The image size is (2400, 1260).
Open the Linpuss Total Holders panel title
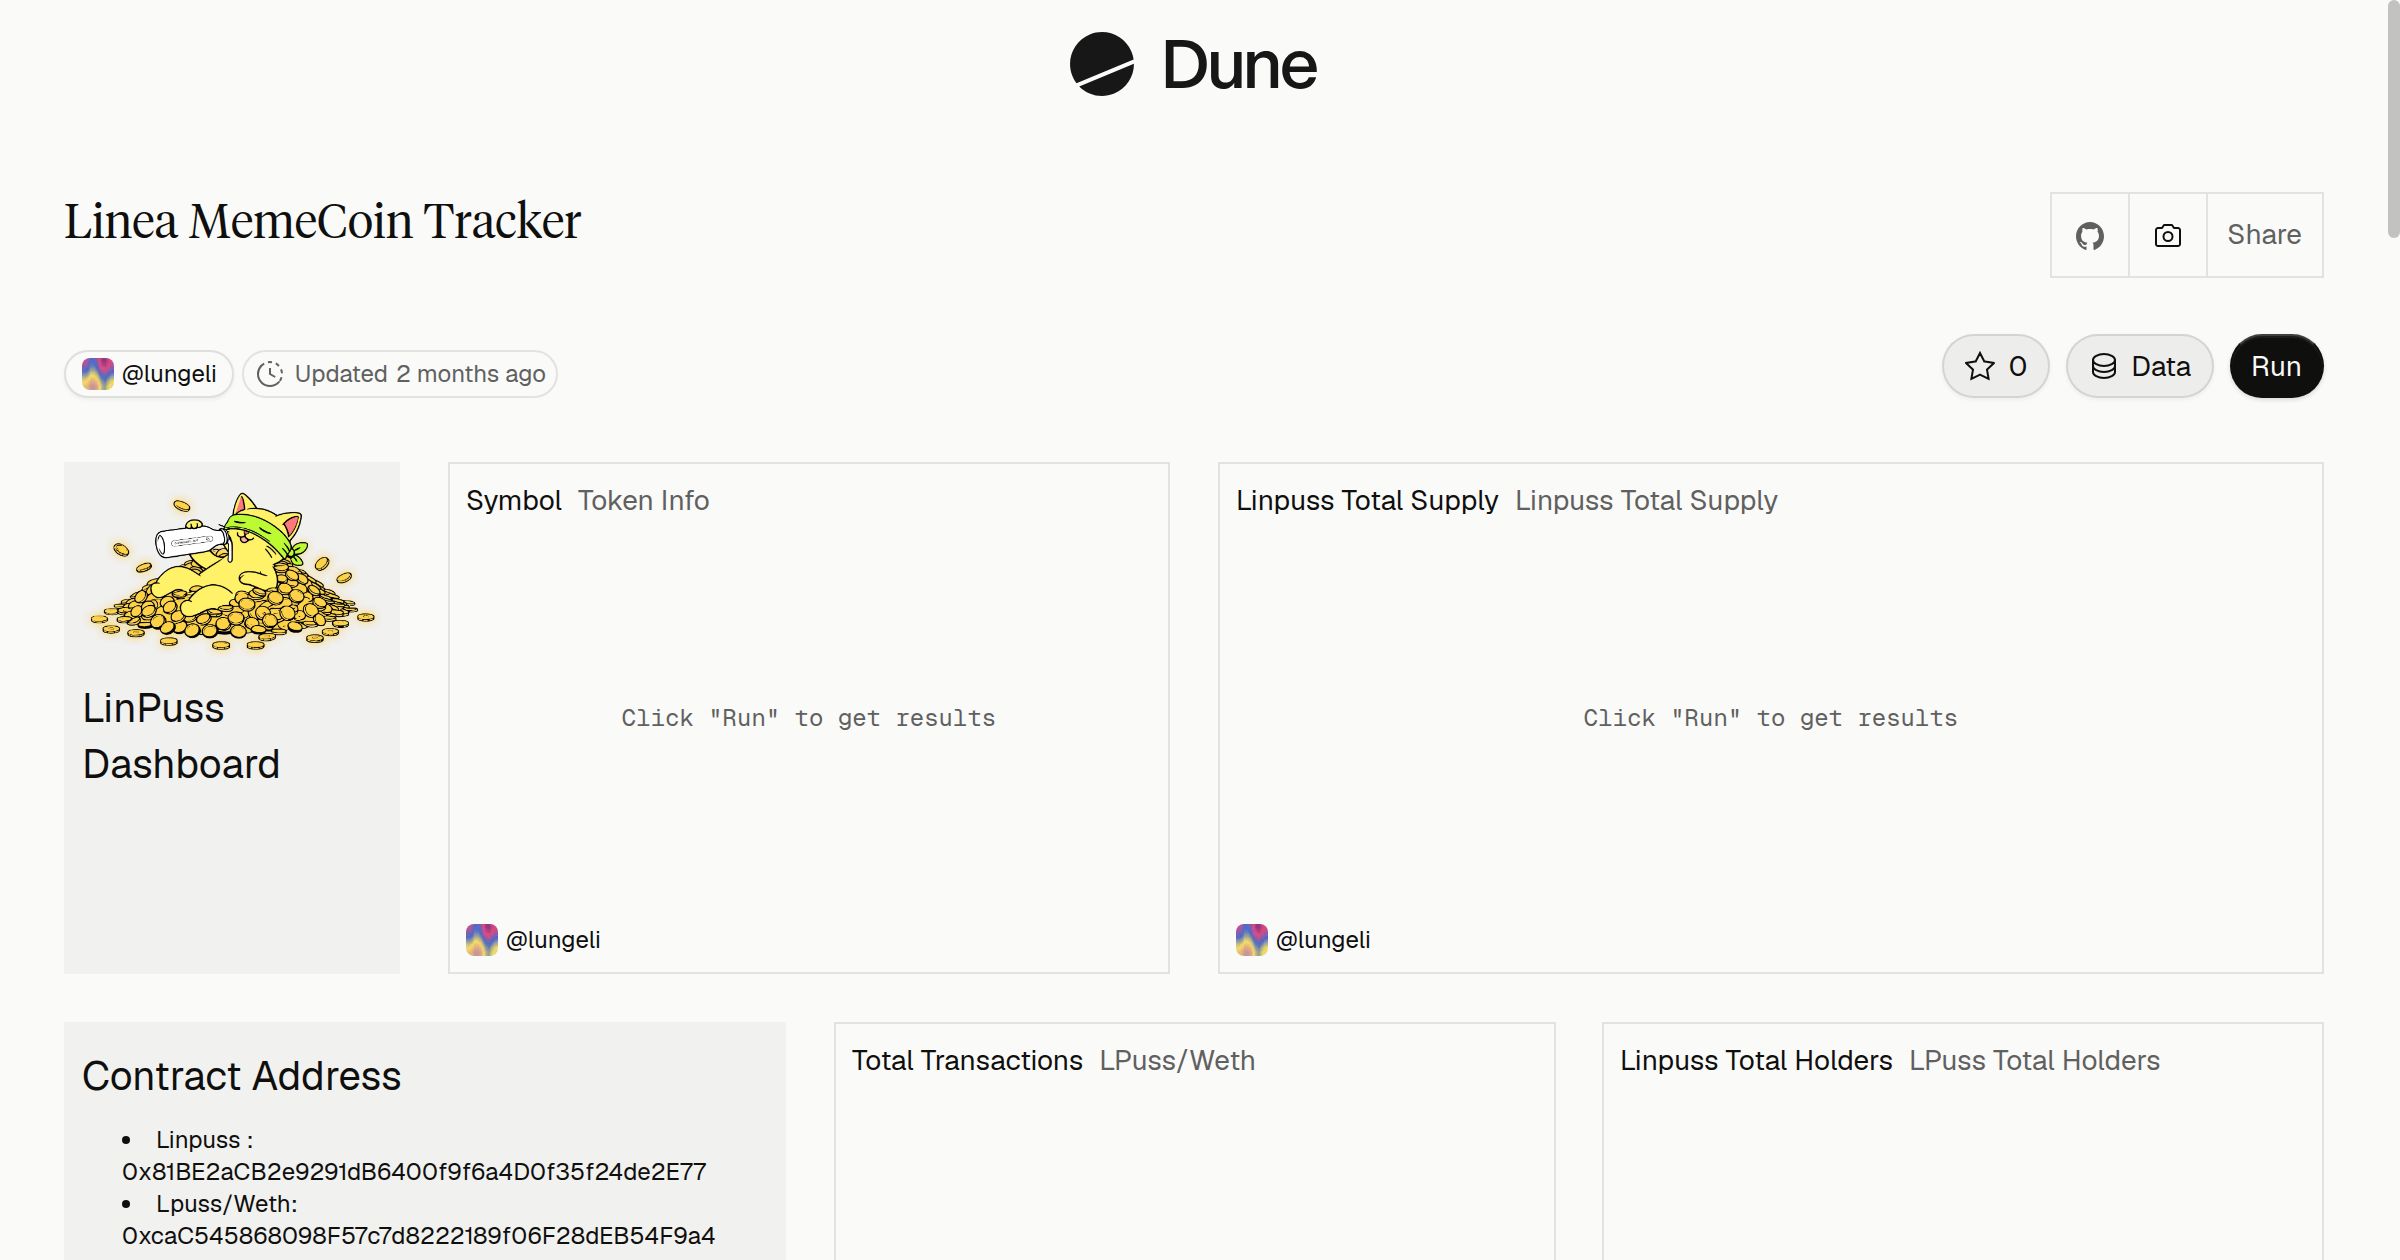tap(1890, 1060)
